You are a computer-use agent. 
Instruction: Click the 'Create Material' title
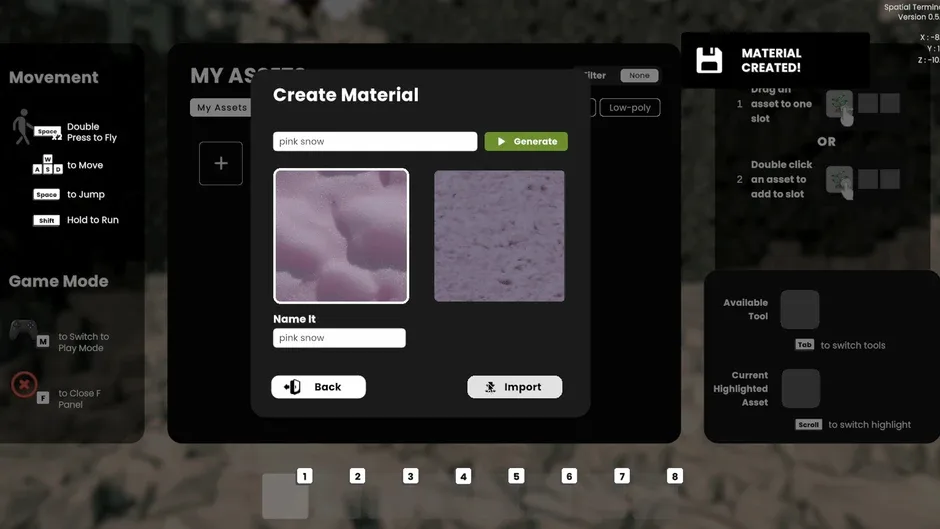pyautogui.click(x=345, y=95)
